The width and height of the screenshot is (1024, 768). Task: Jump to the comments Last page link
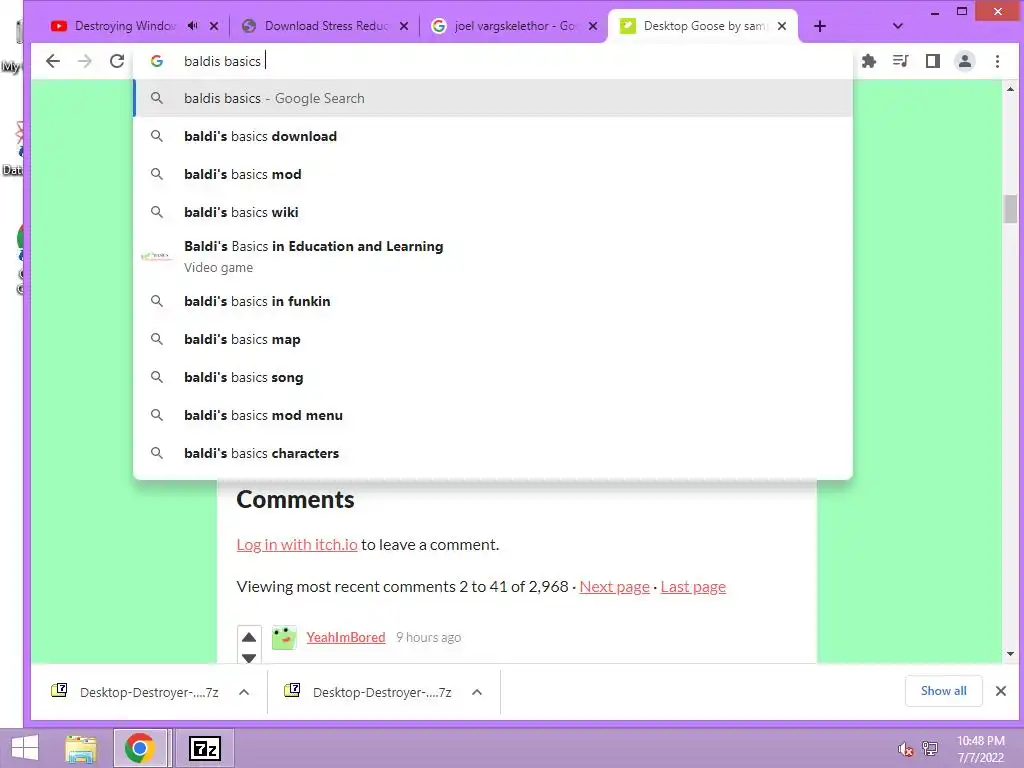coord(693,586)
